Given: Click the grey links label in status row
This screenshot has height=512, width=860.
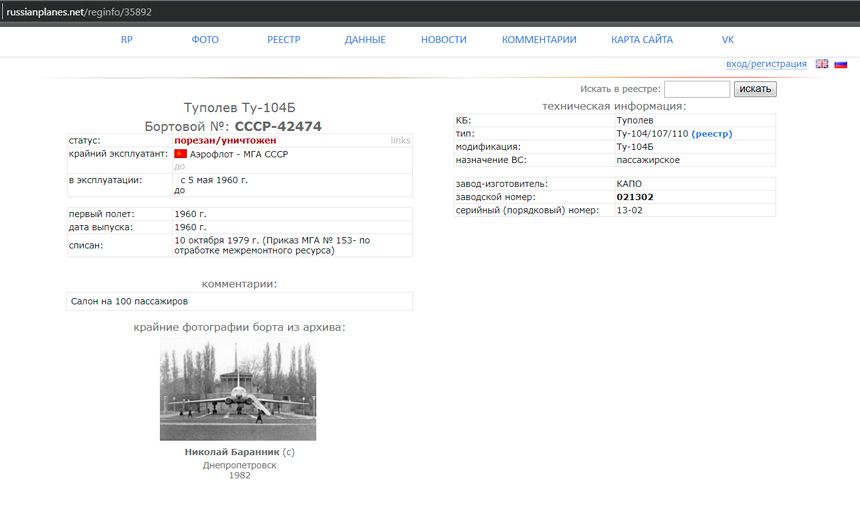Looking at the screenshot, I should click(x=400, y=141).
